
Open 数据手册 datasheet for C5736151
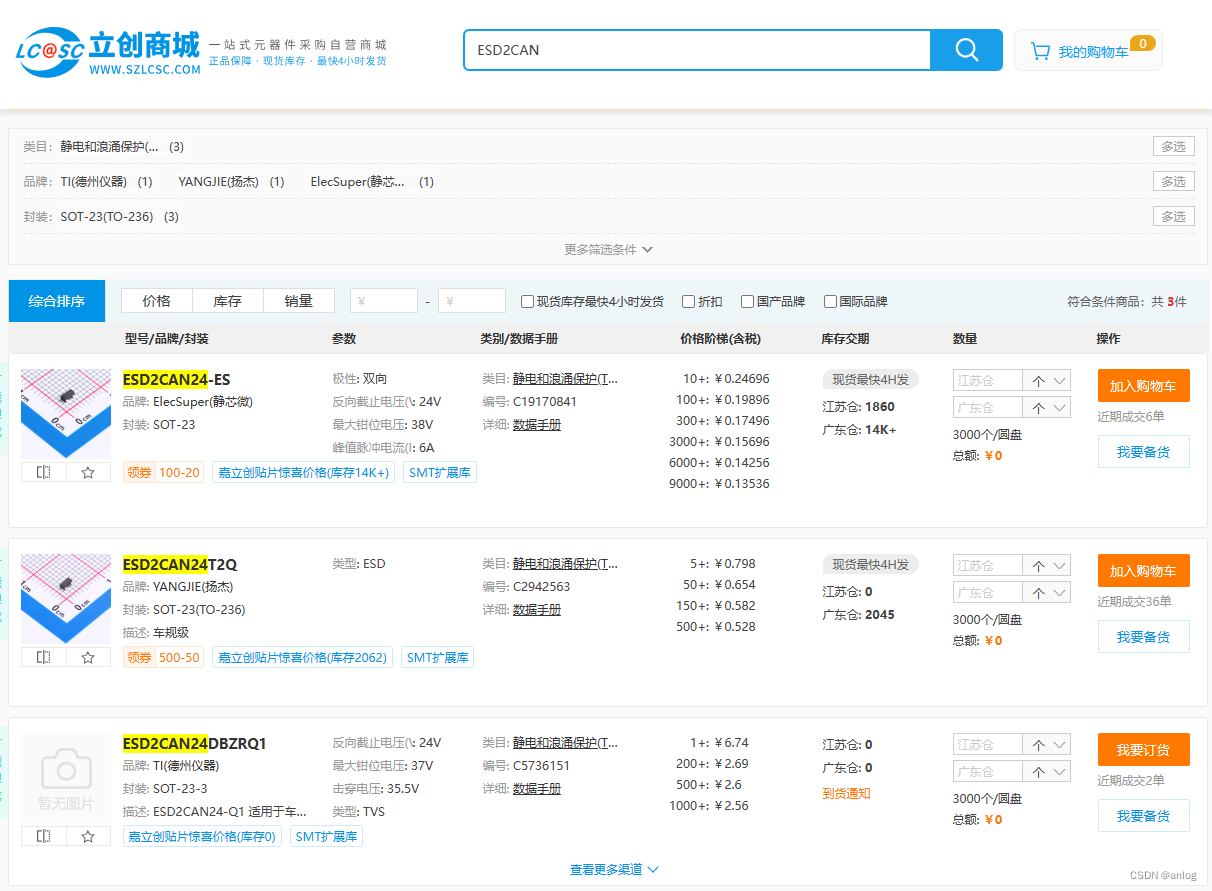tap(537, 789)
